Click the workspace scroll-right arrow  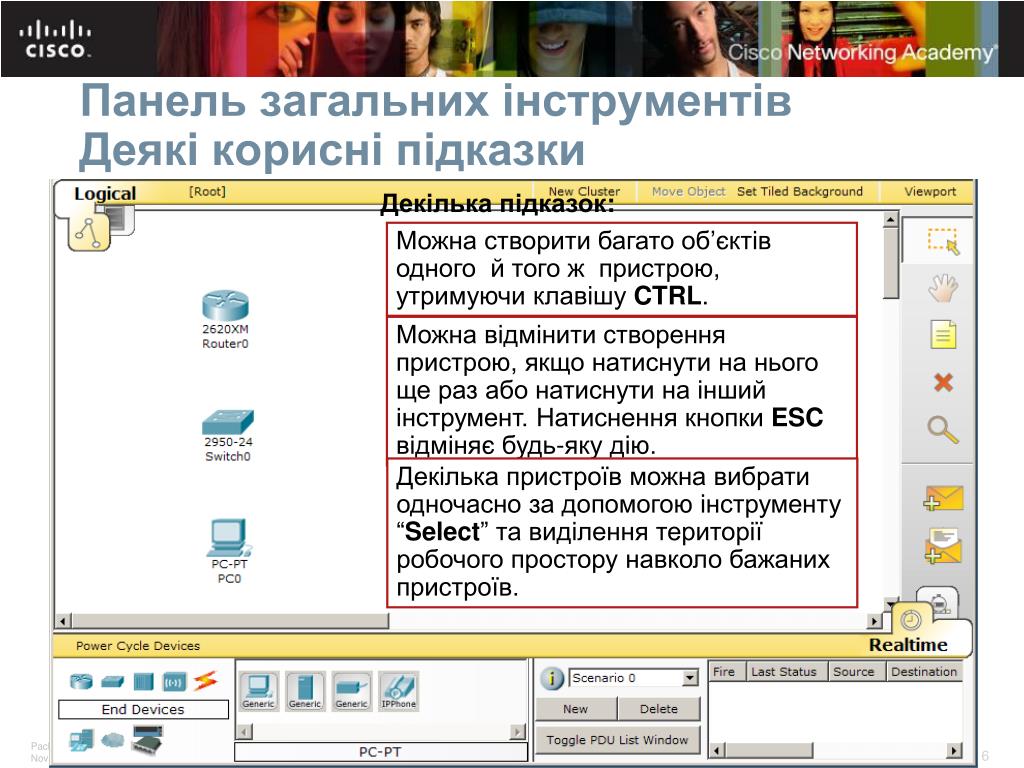(874, 620)
